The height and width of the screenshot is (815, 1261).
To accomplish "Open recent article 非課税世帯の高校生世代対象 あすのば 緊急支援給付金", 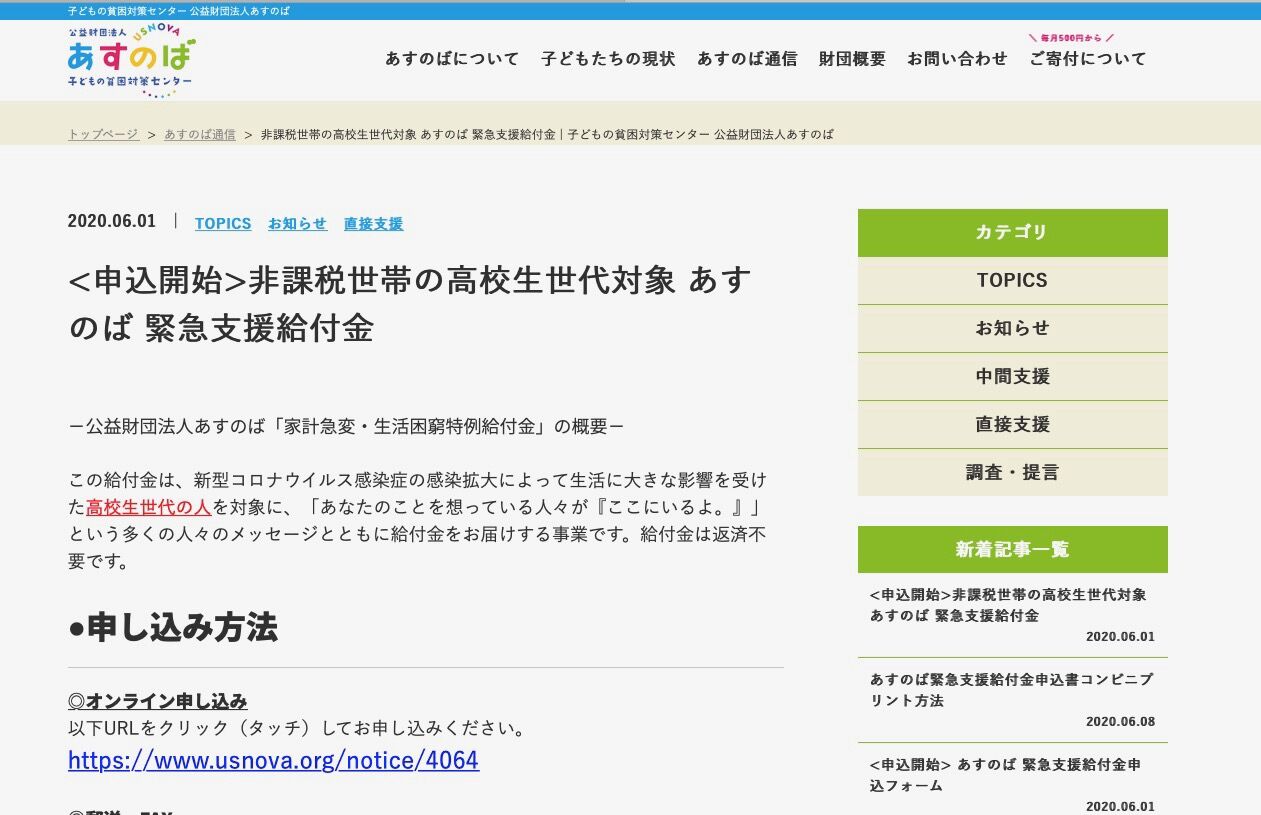I will click(x=1008, y=605).
